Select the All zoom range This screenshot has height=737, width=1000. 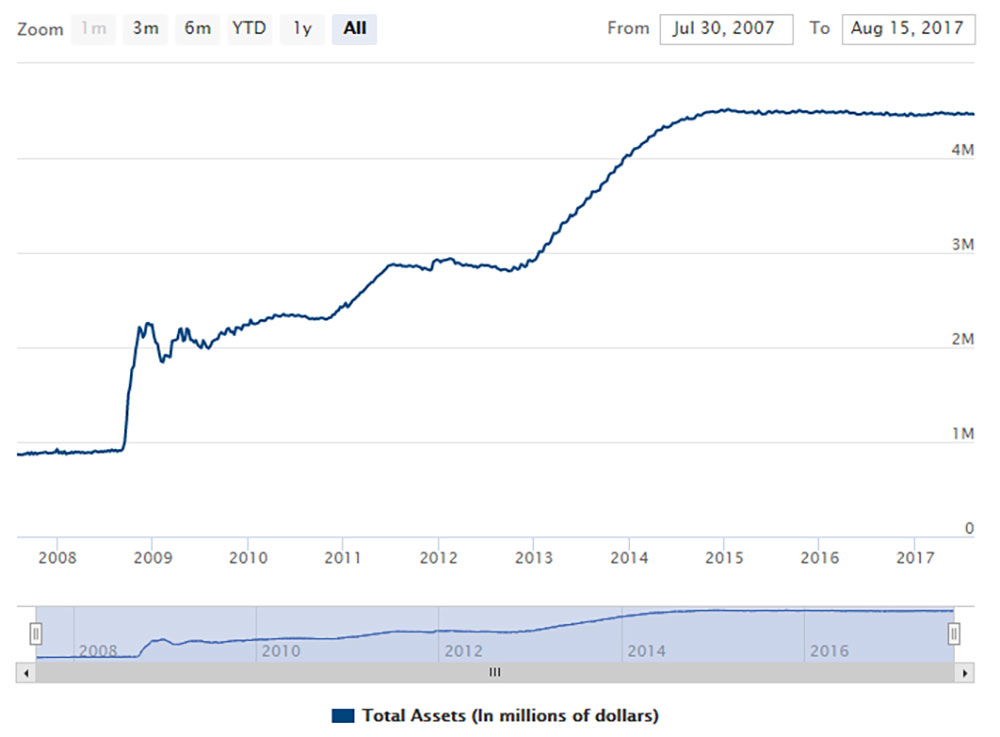coord(354,29)
